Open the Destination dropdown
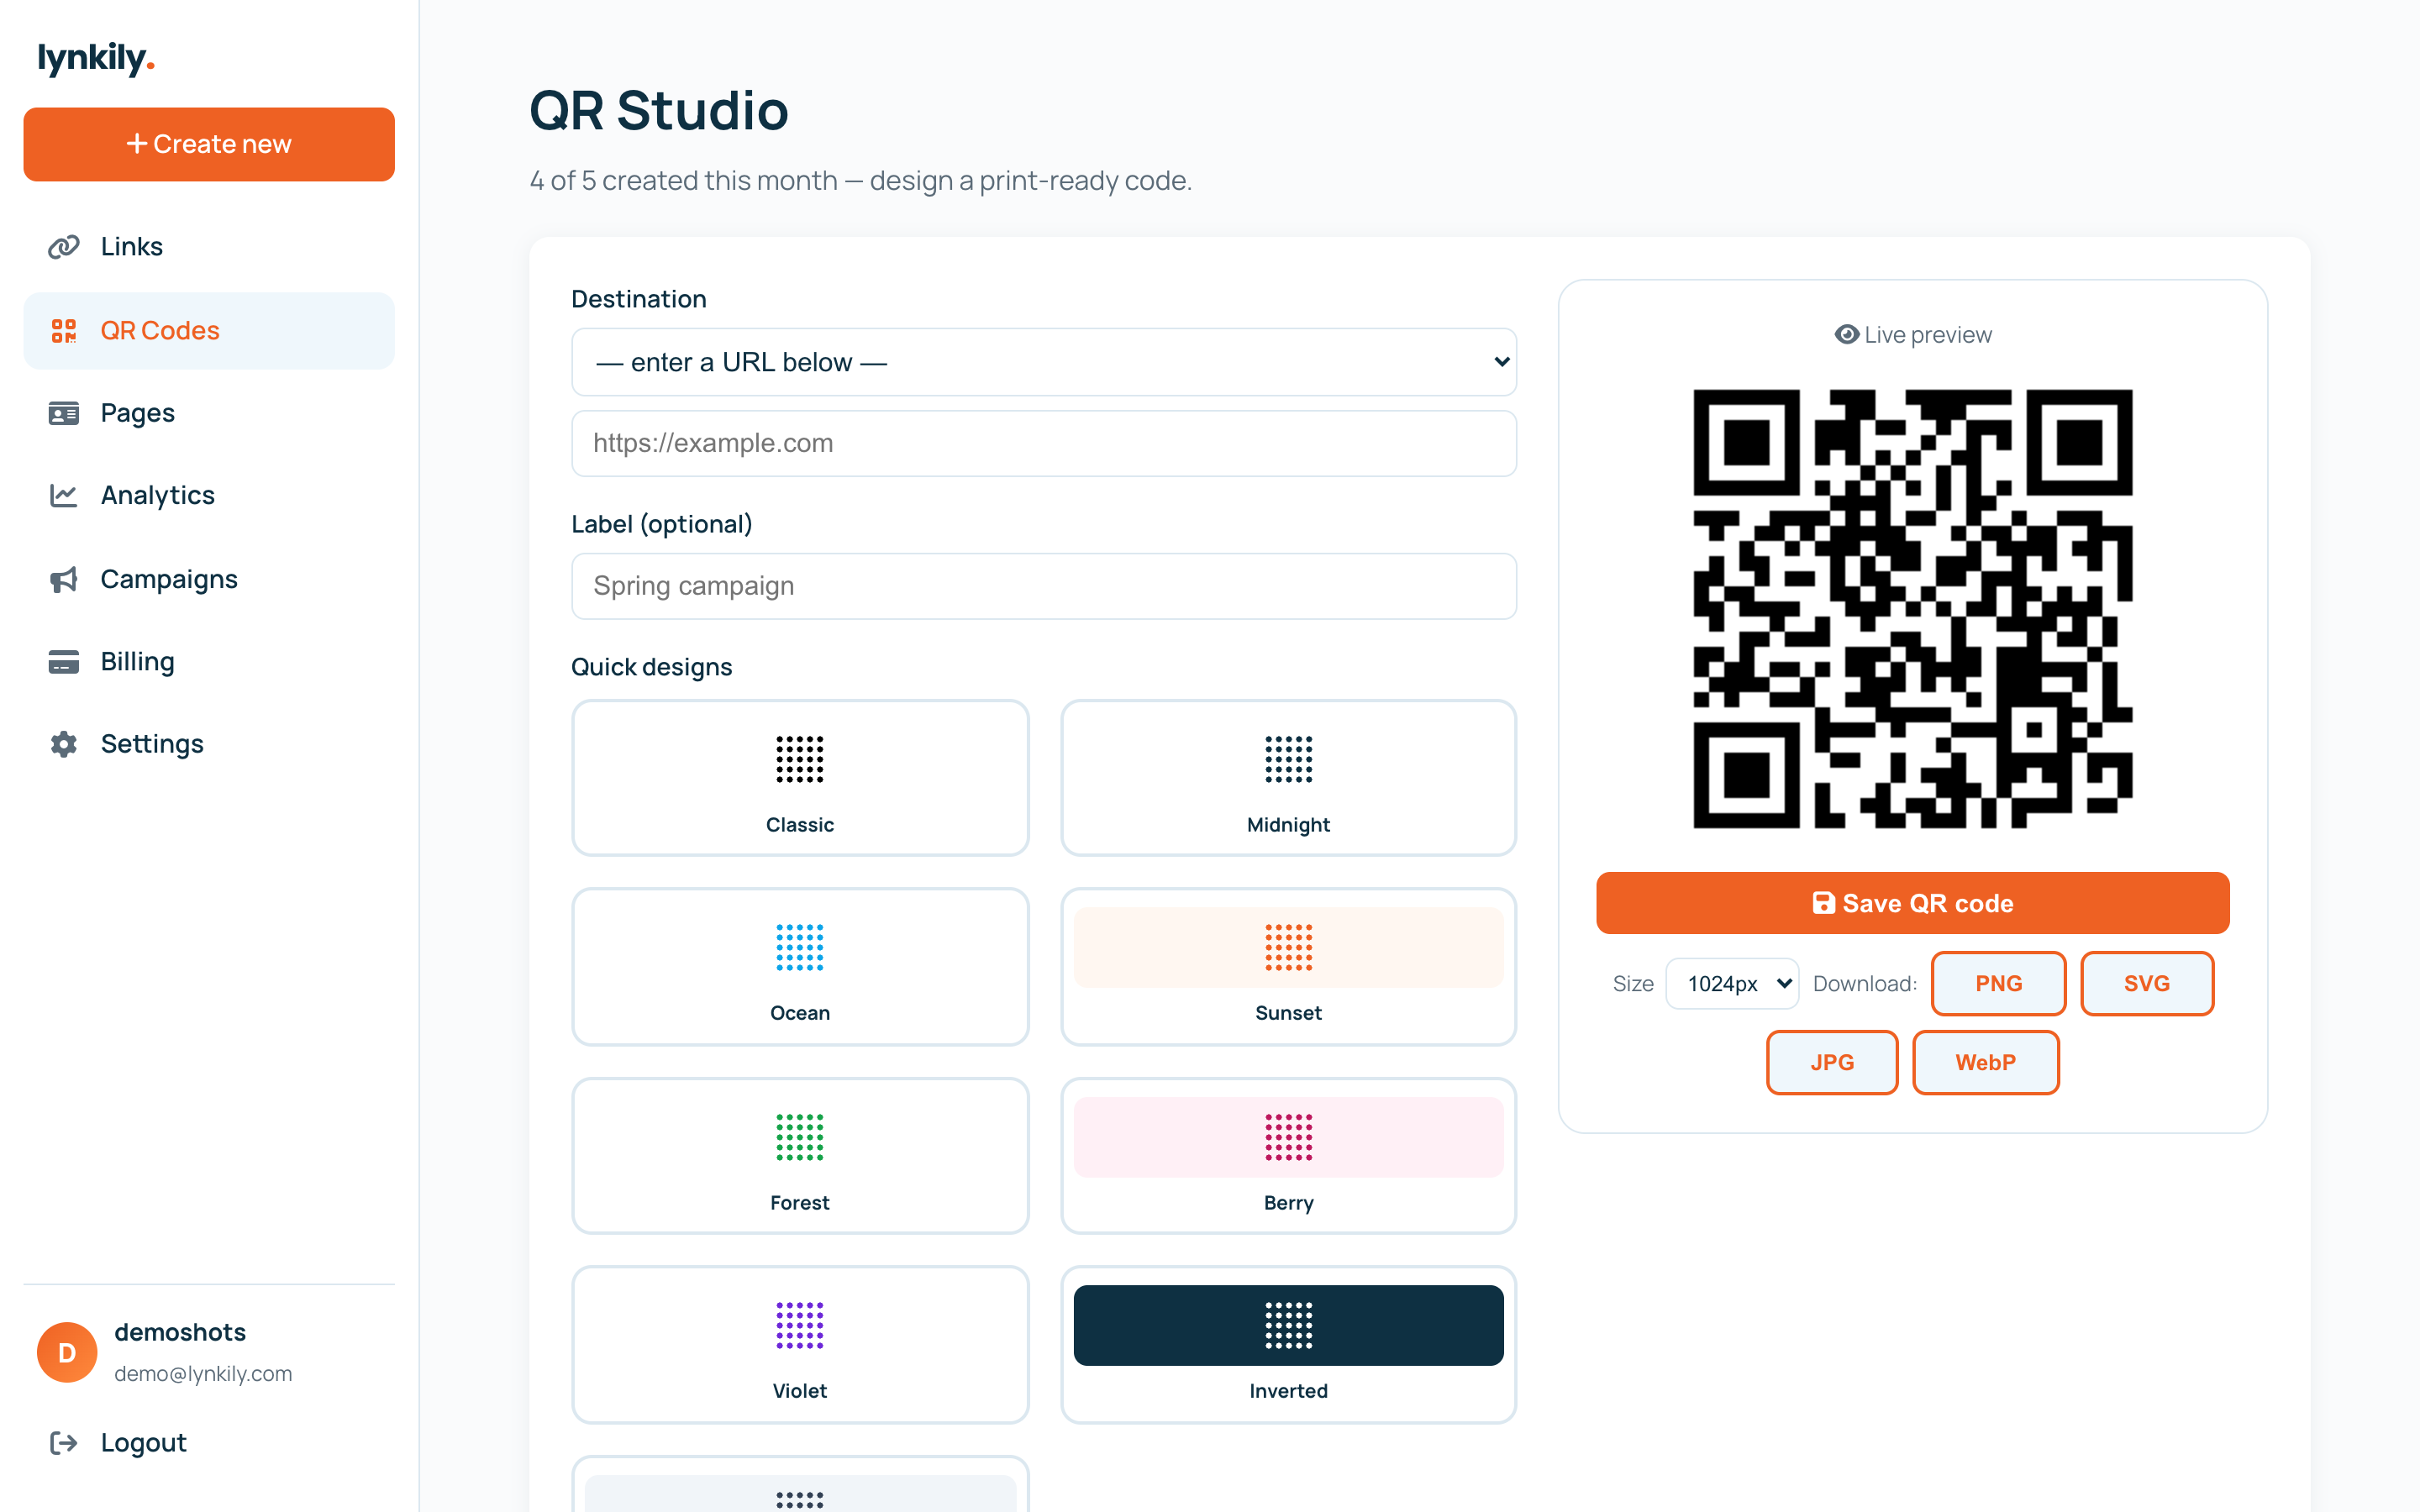 (1044, 362)
